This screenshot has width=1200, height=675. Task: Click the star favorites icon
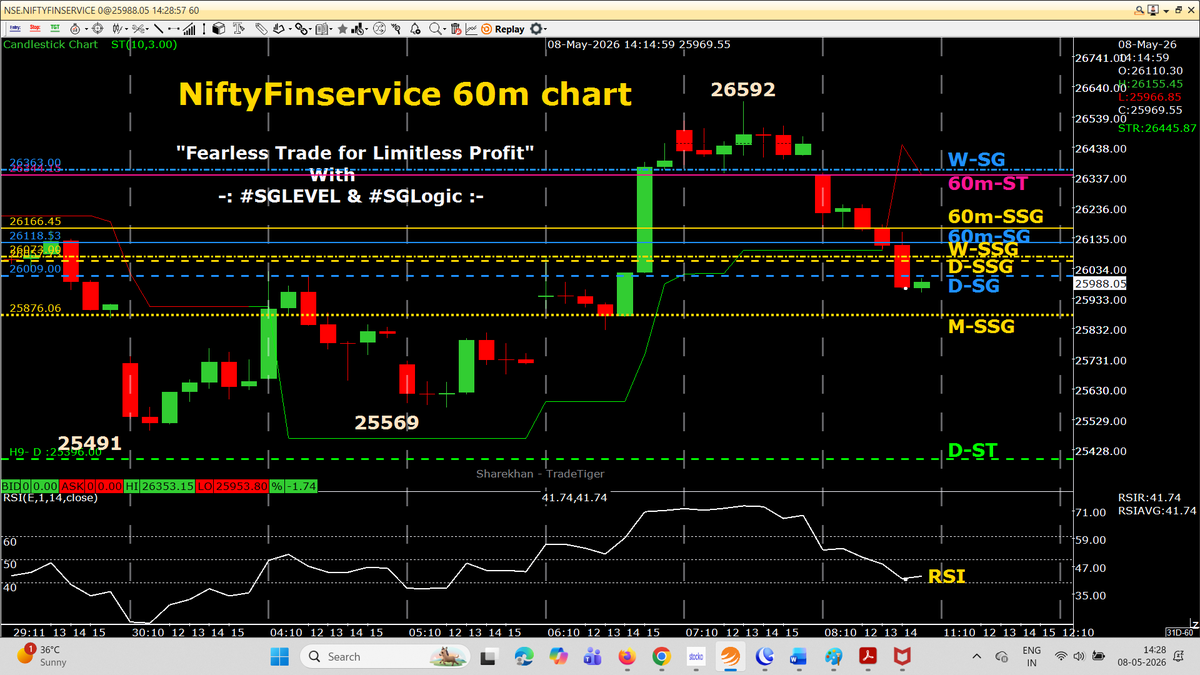click(x=342, y=29)
